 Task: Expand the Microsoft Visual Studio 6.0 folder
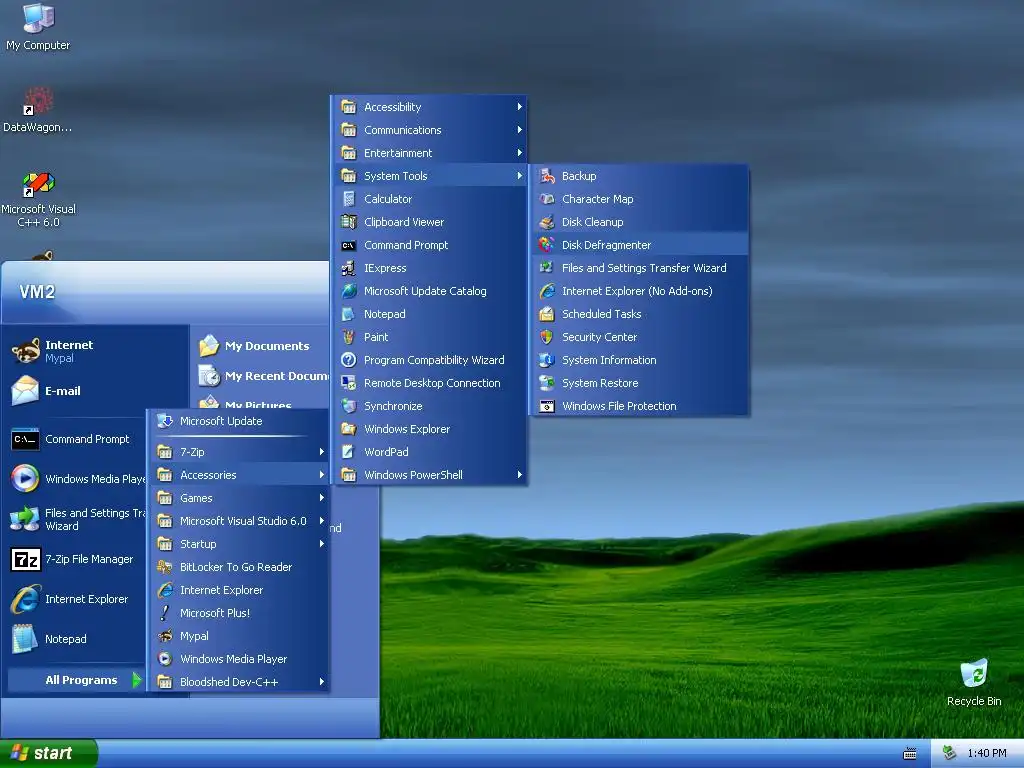point(239,521)
